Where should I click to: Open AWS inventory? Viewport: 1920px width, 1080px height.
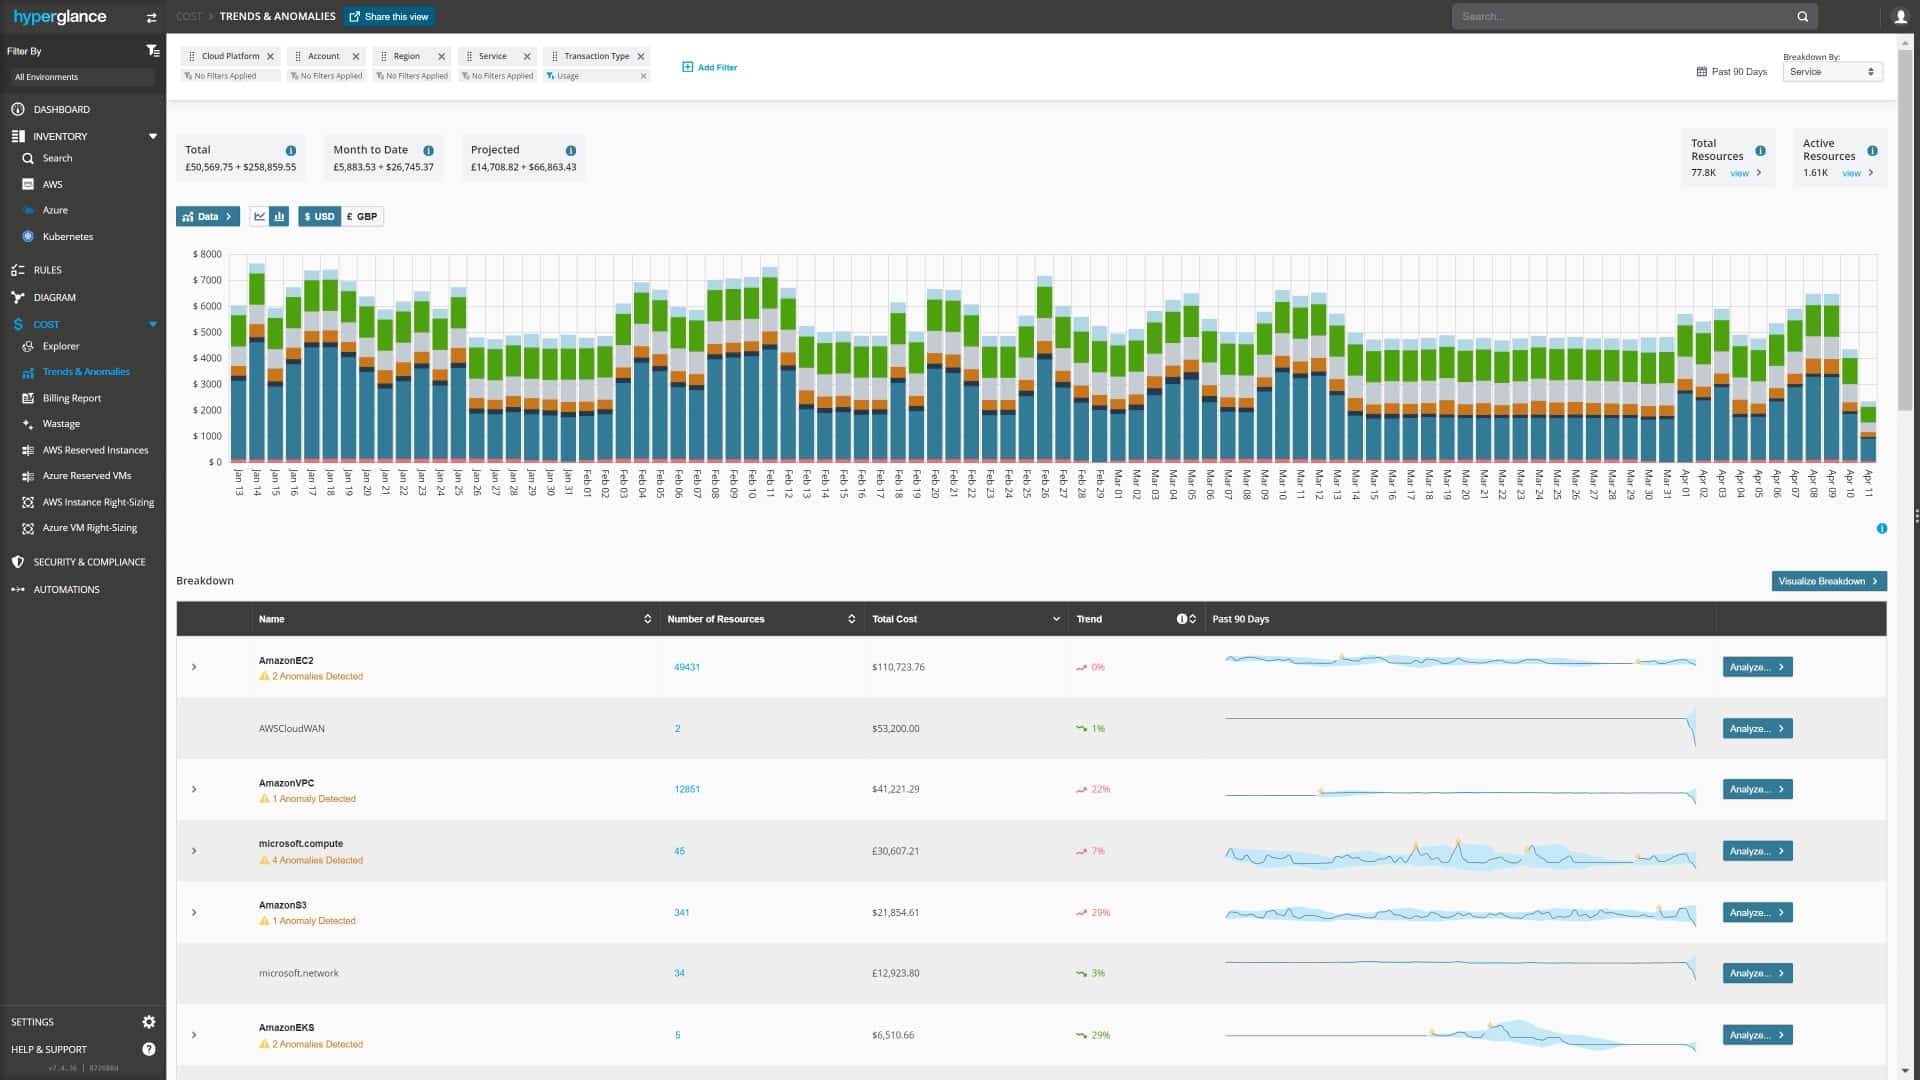click(x=52, y=184)
